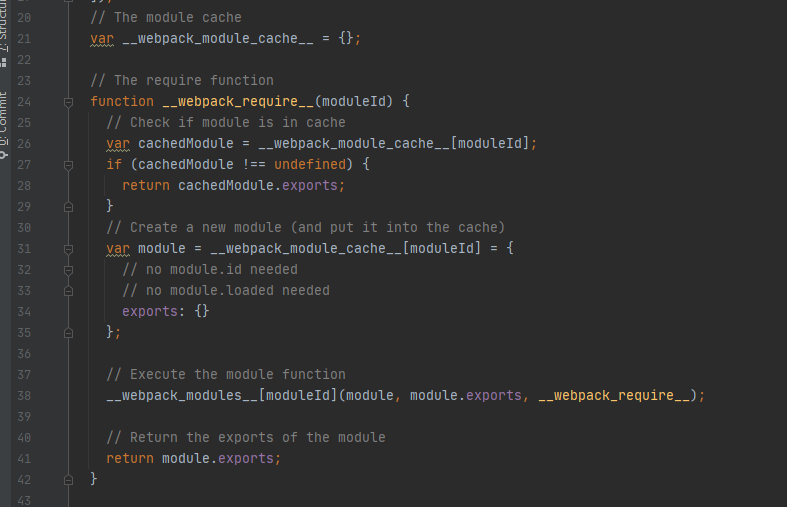Image resolution: width=787 pixels, height=507 pixels.
Task: Click comment 'The module cache'
Action: point(166,18)
